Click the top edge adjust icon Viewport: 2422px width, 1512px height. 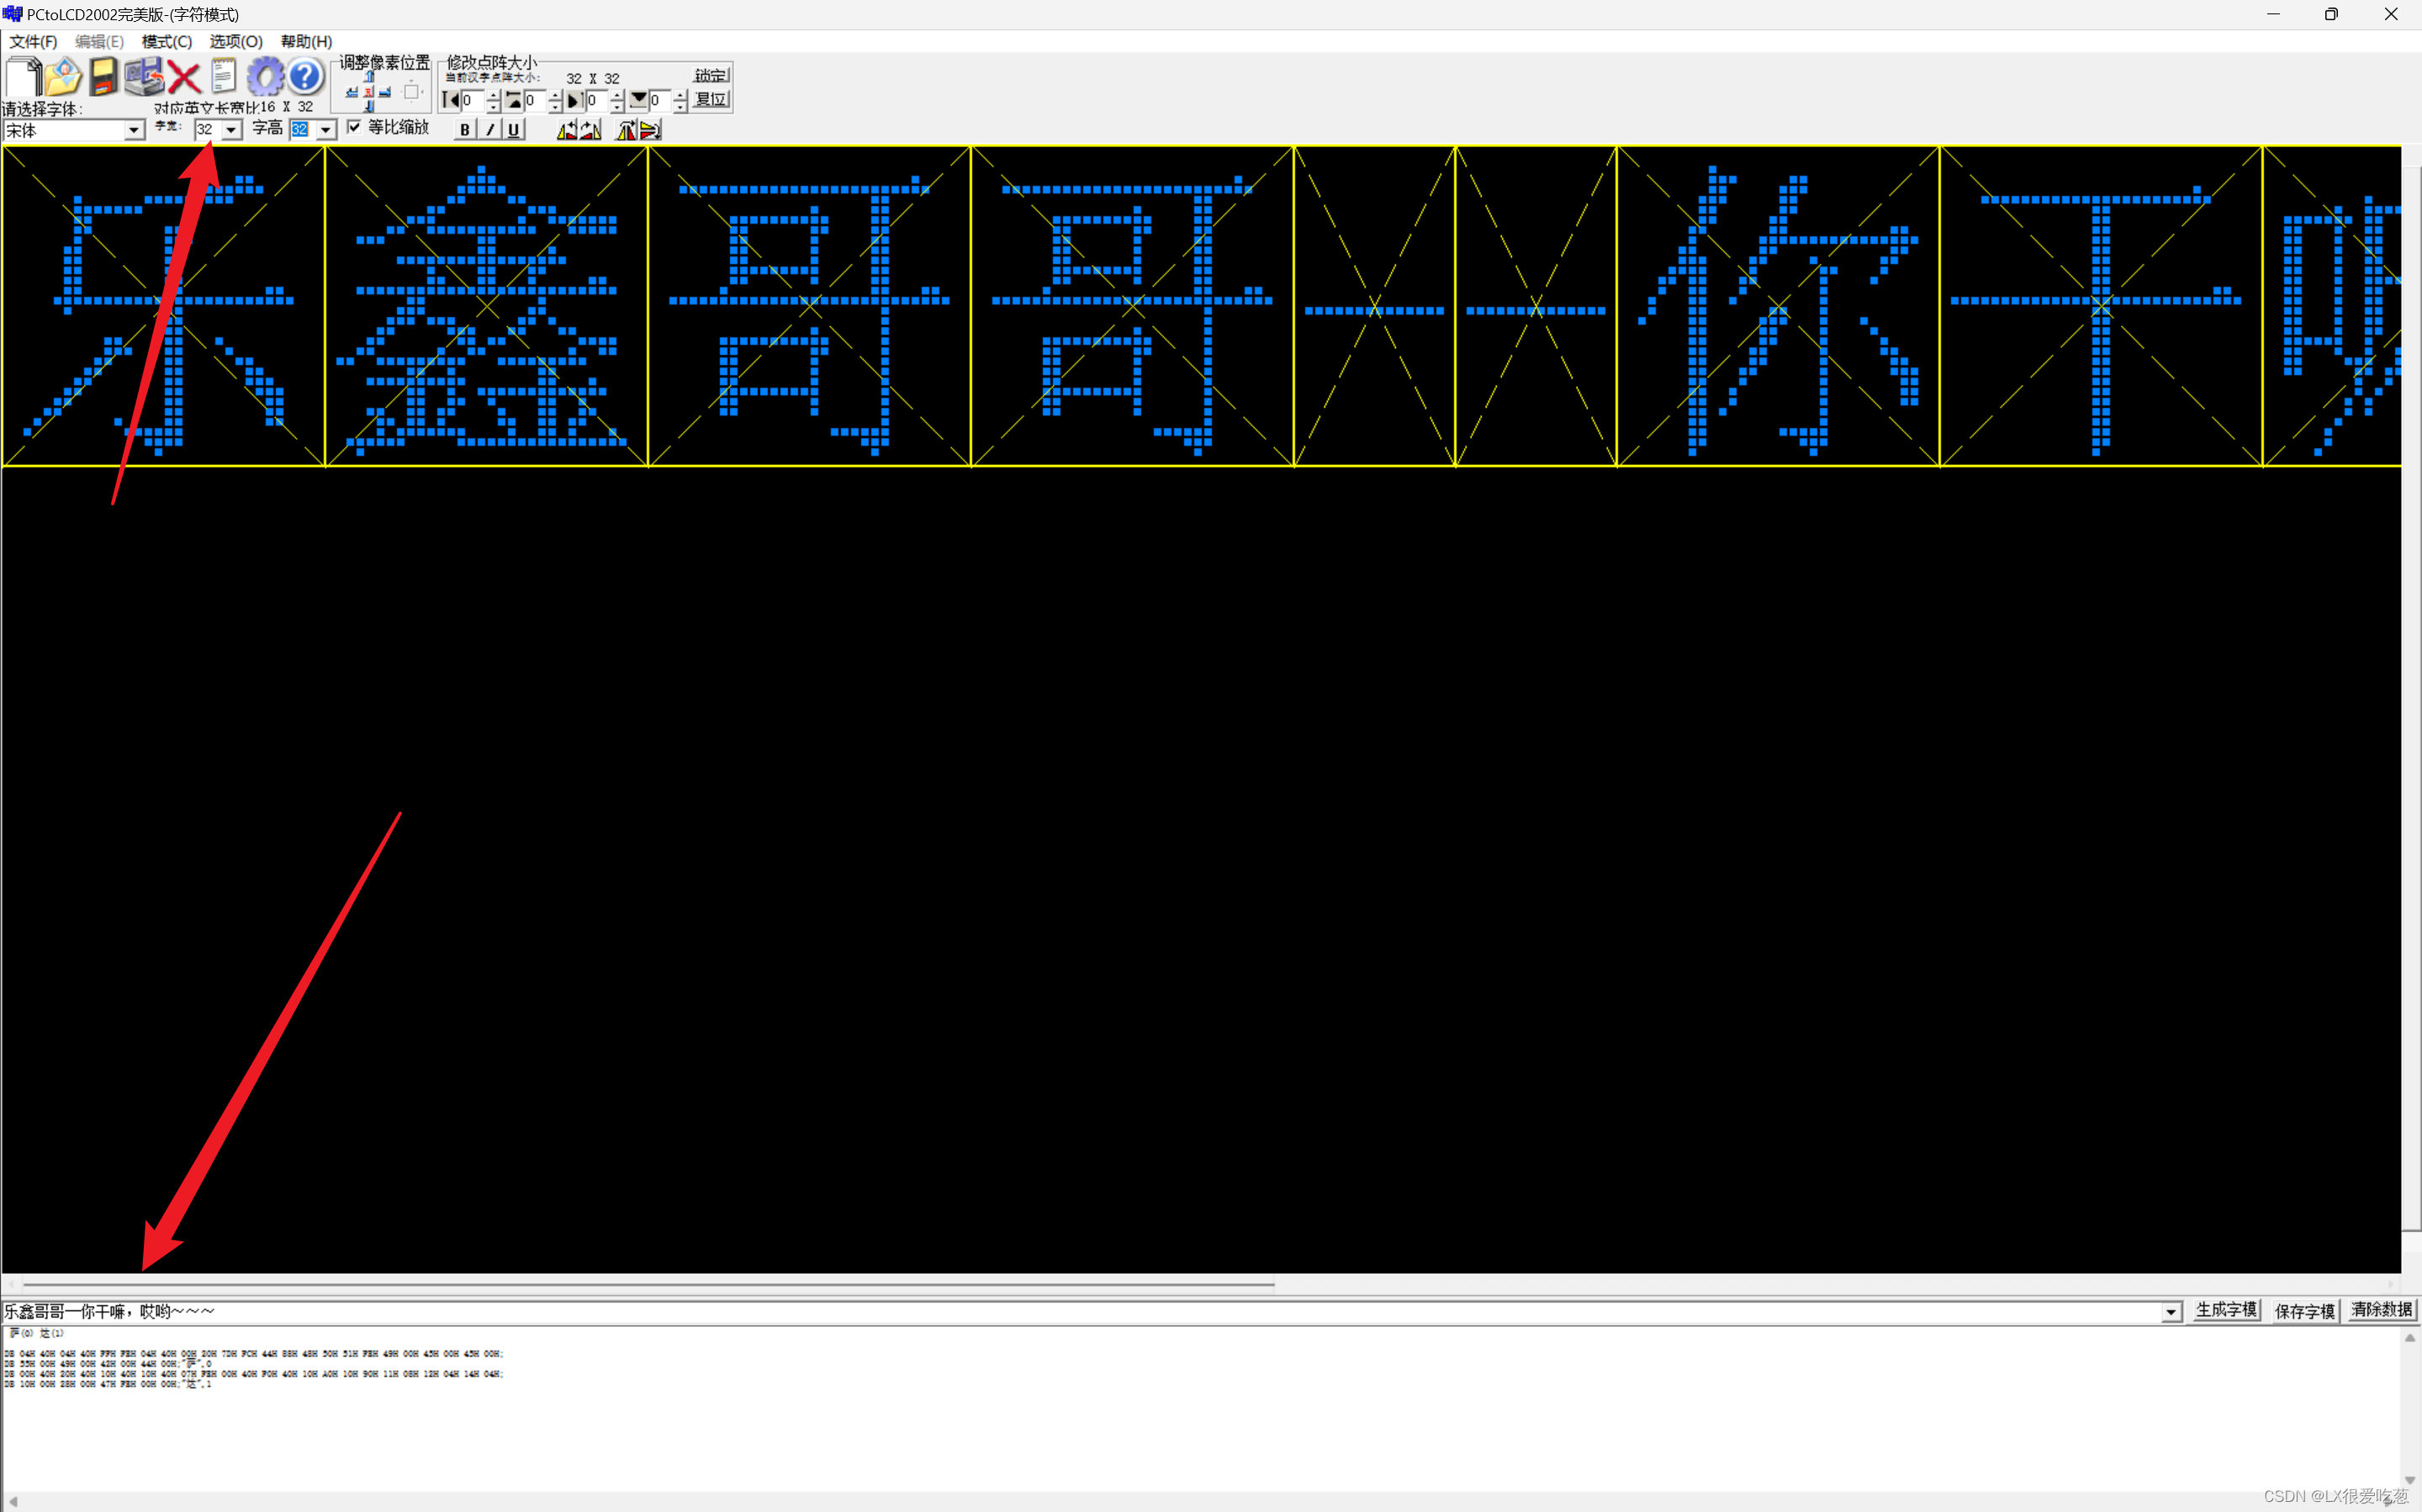coord(513,100)
